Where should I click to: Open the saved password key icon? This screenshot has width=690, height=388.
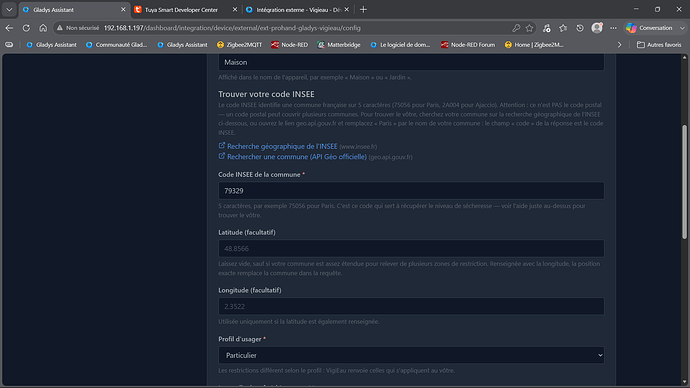tap(516, 28)
